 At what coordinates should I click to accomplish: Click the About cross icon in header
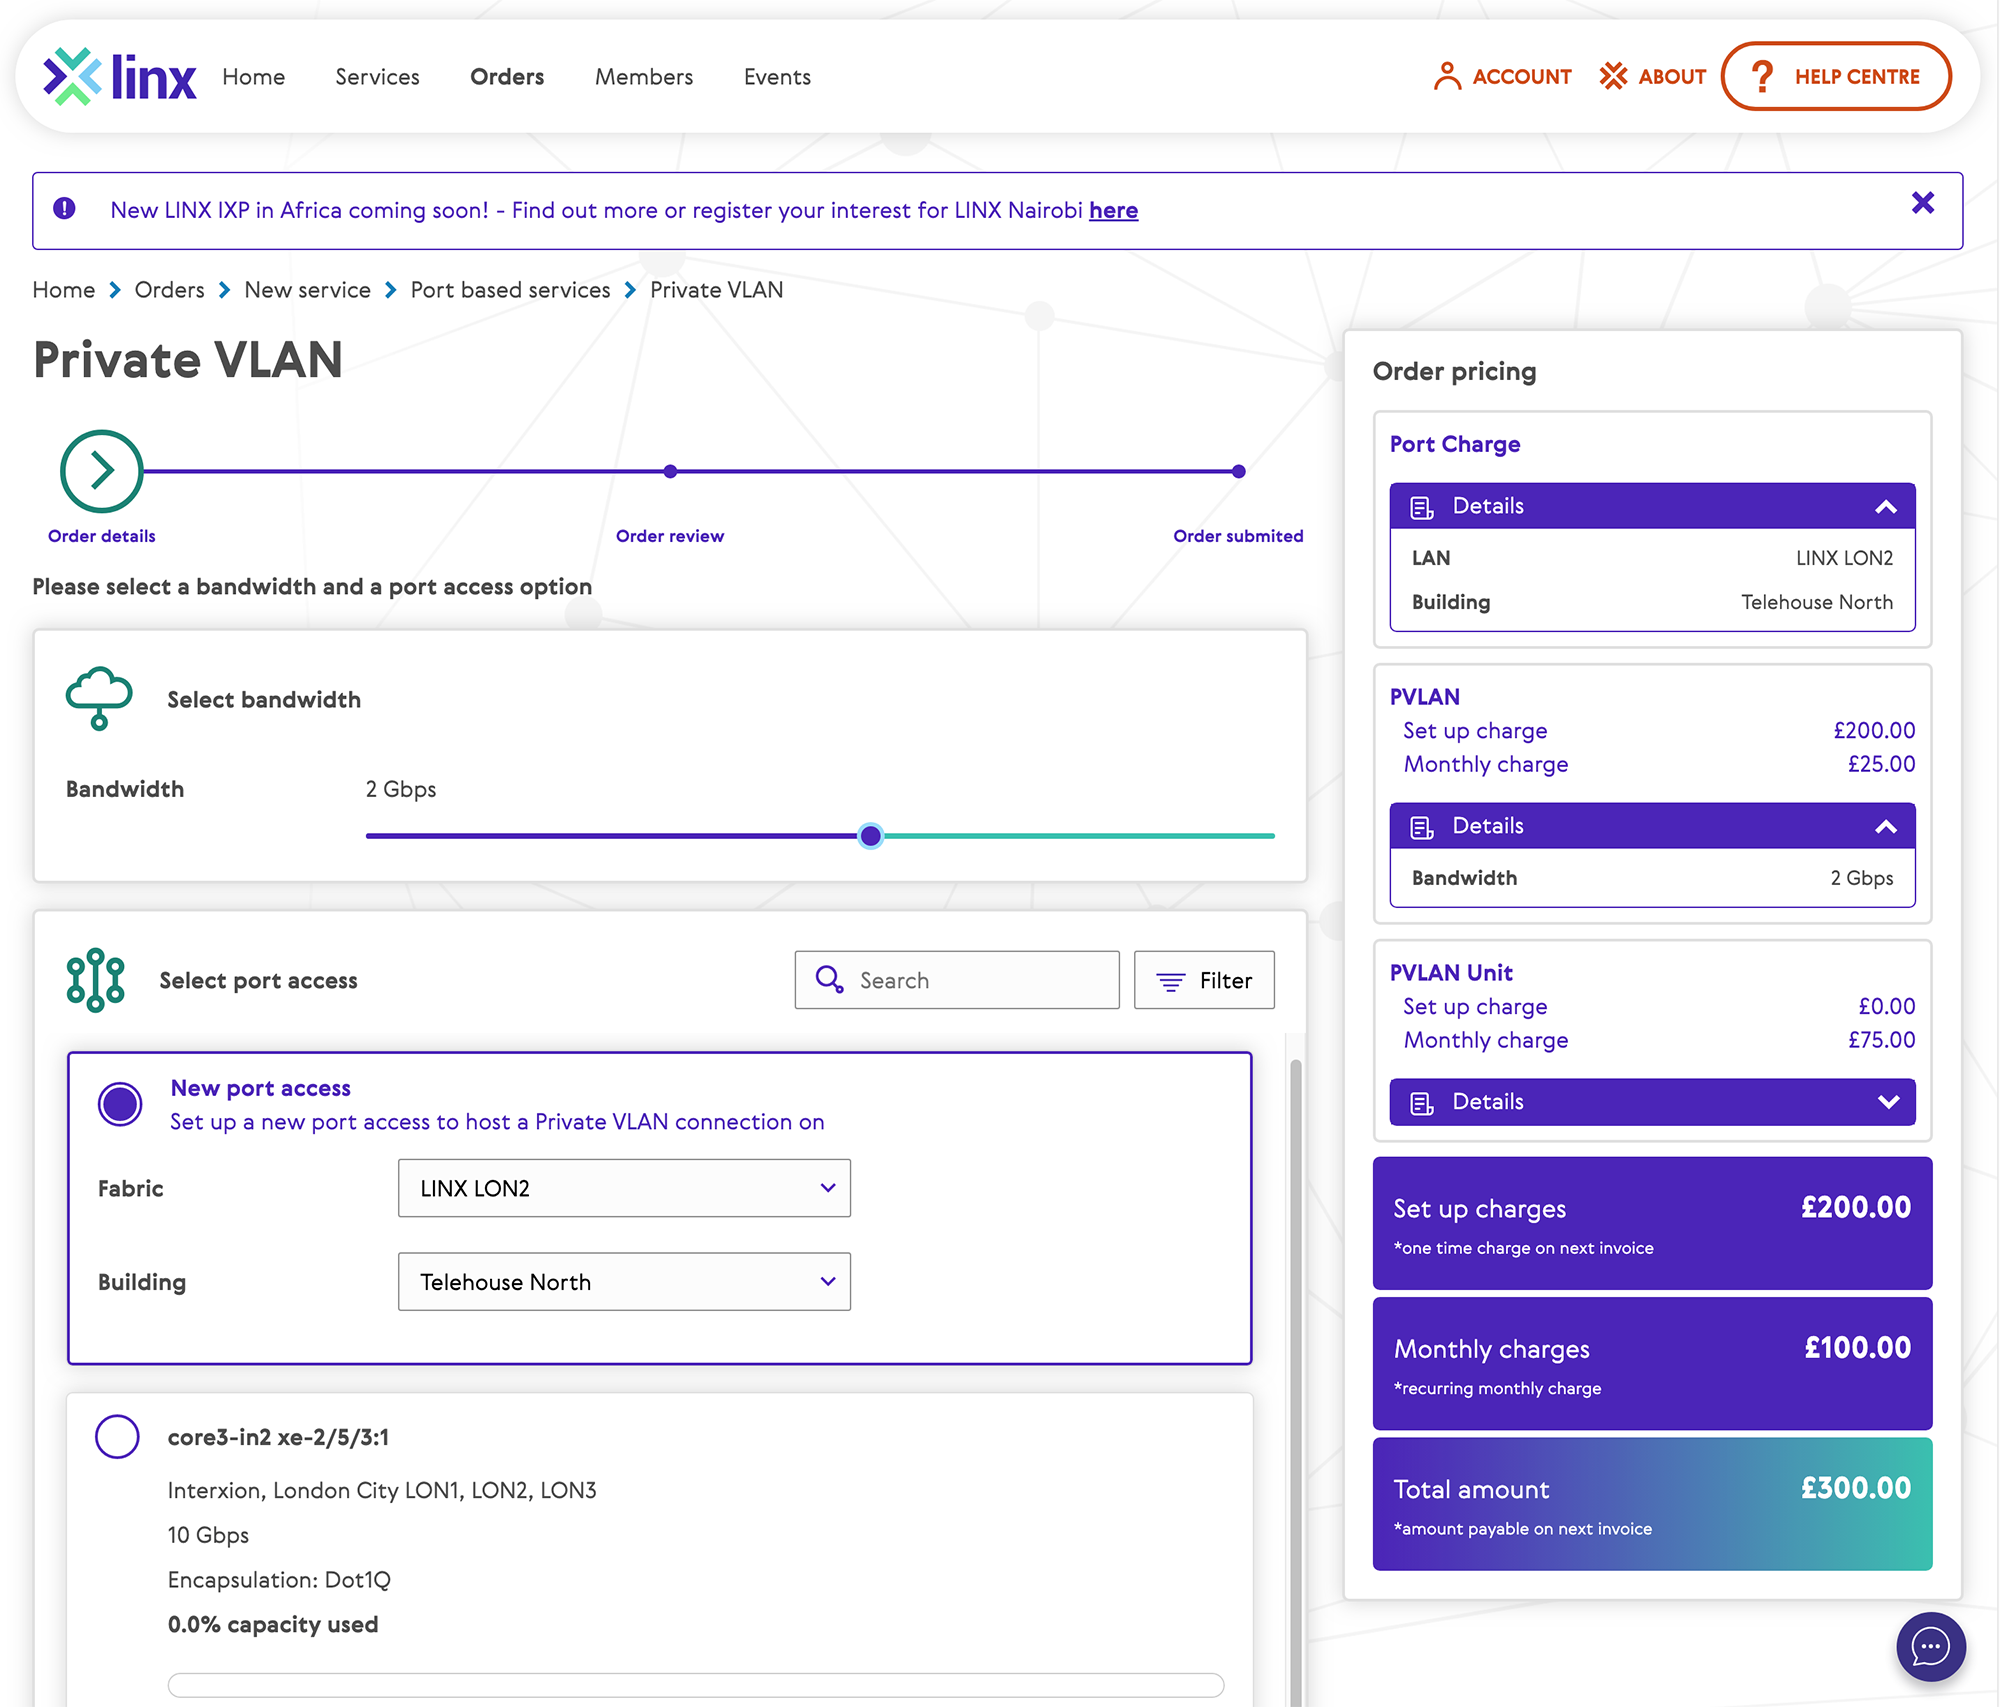pyautogui.click(x=1612, y=75)
